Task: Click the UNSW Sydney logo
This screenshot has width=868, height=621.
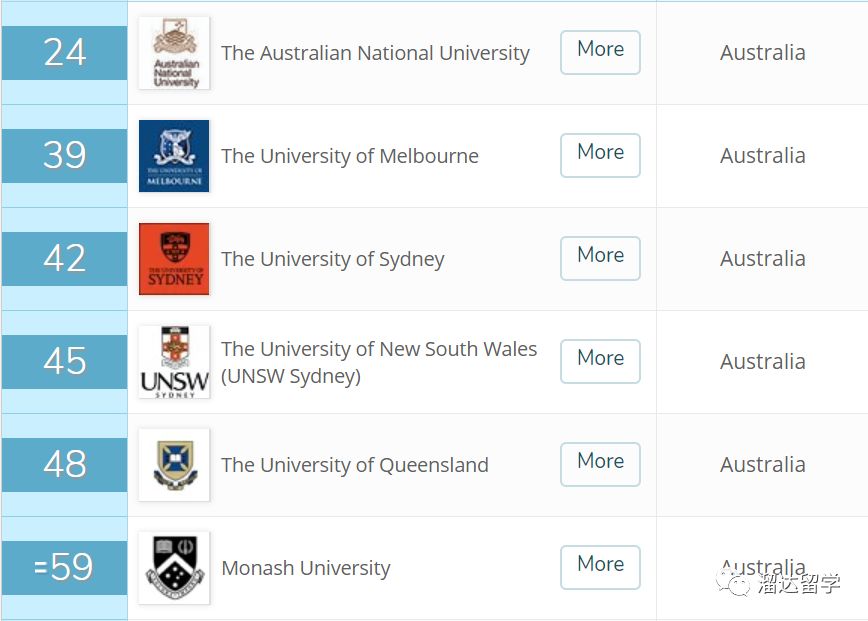Action: 174,362
